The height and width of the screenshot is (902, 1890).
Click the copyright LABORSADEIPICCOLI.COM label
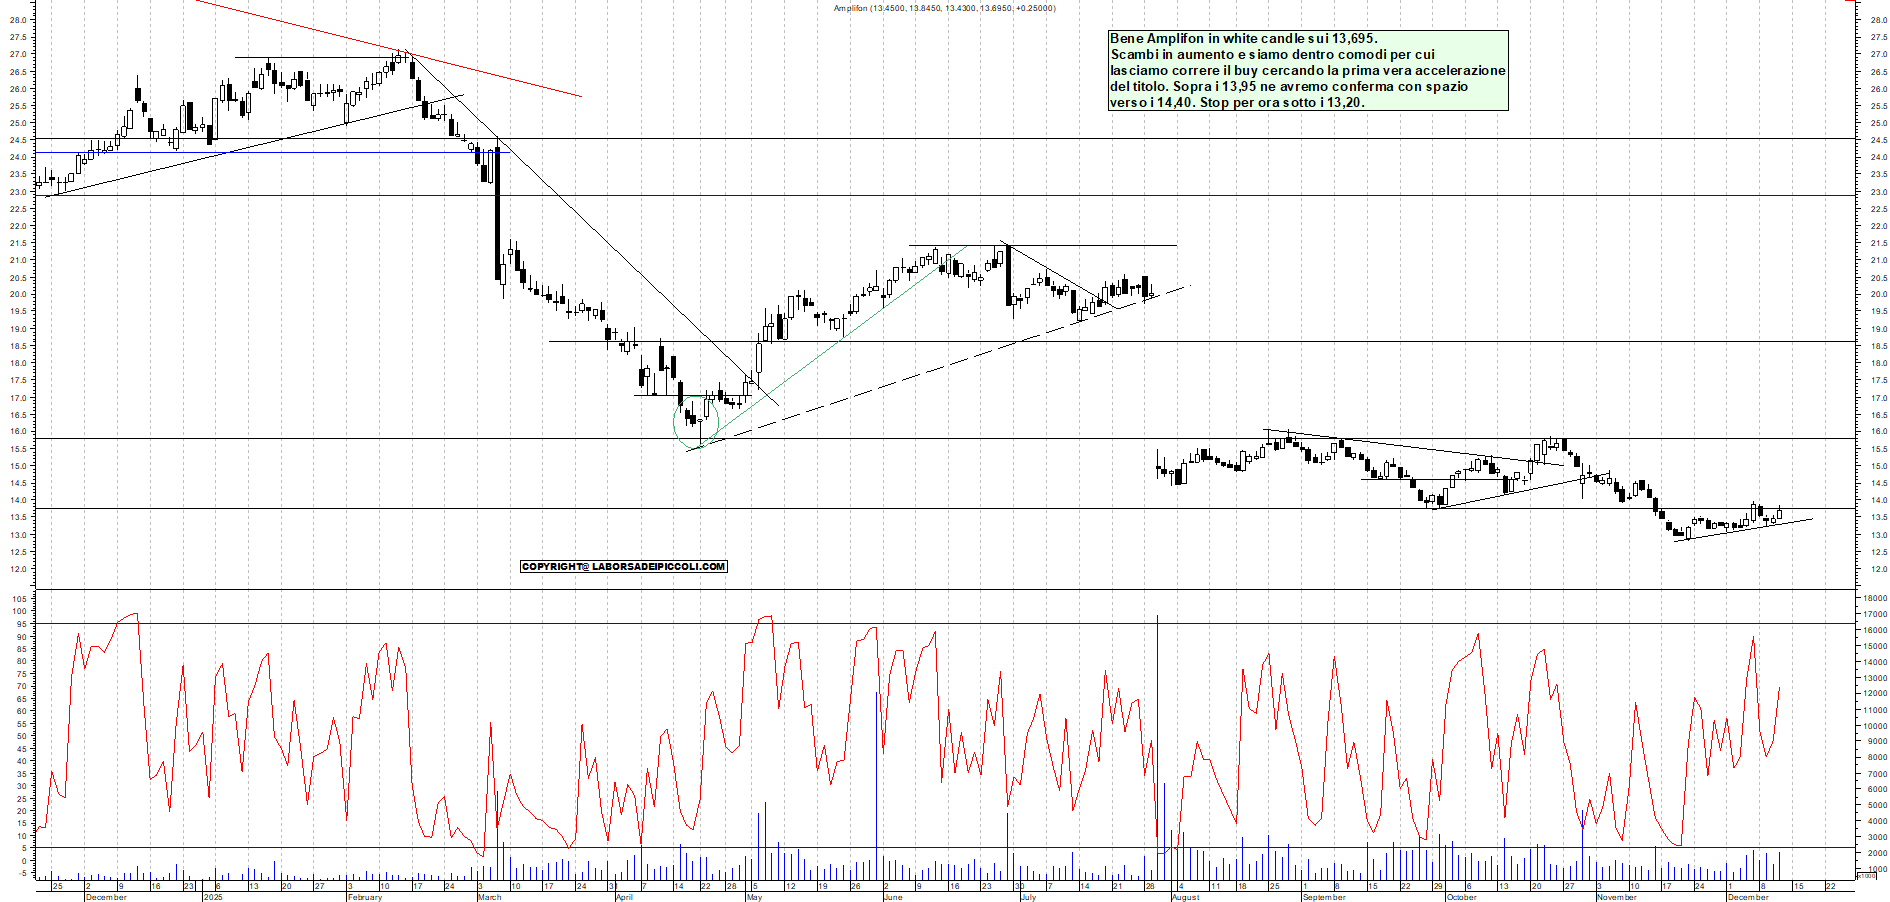pyautogui.click(x=623, y=567)
